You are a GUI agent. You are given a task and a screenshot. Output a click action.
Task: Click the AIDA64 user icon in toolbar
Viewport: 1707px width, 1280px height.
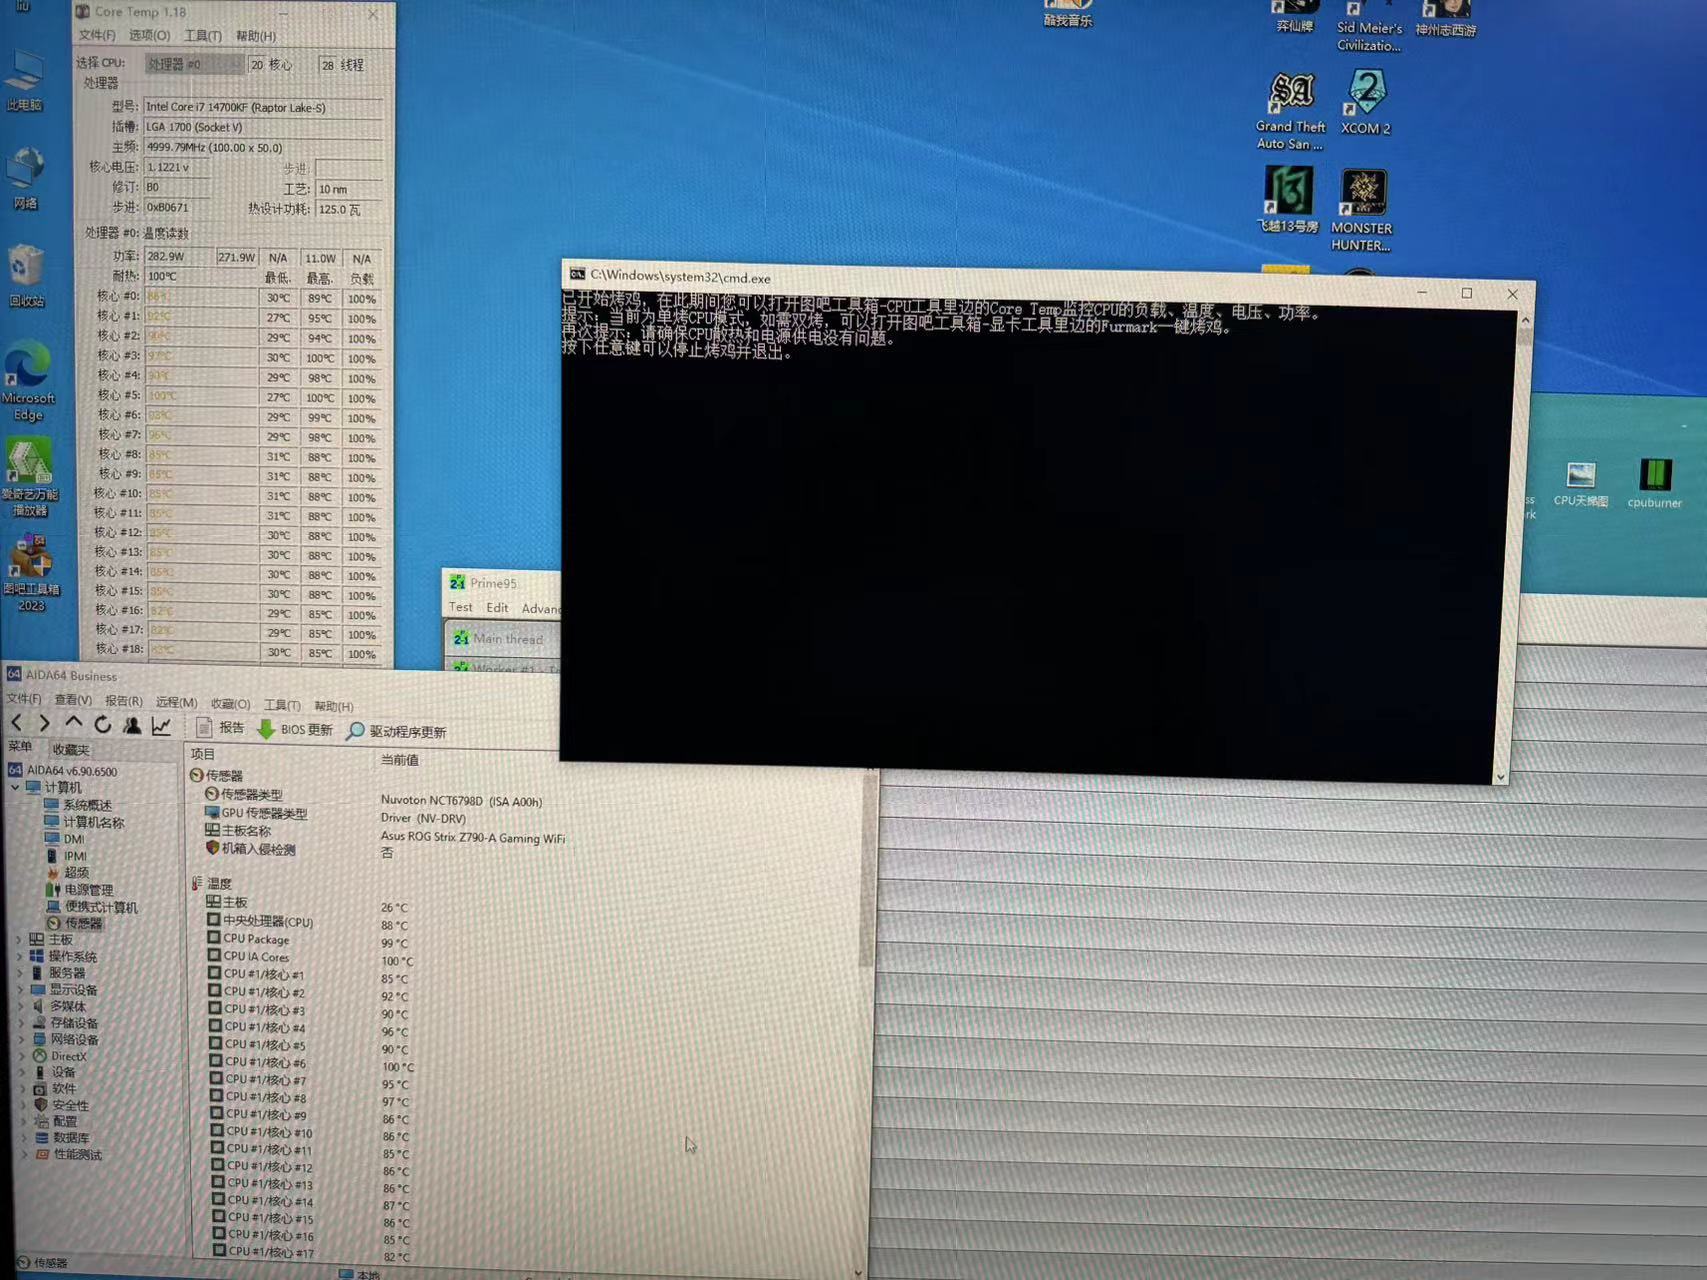[131, 725]
